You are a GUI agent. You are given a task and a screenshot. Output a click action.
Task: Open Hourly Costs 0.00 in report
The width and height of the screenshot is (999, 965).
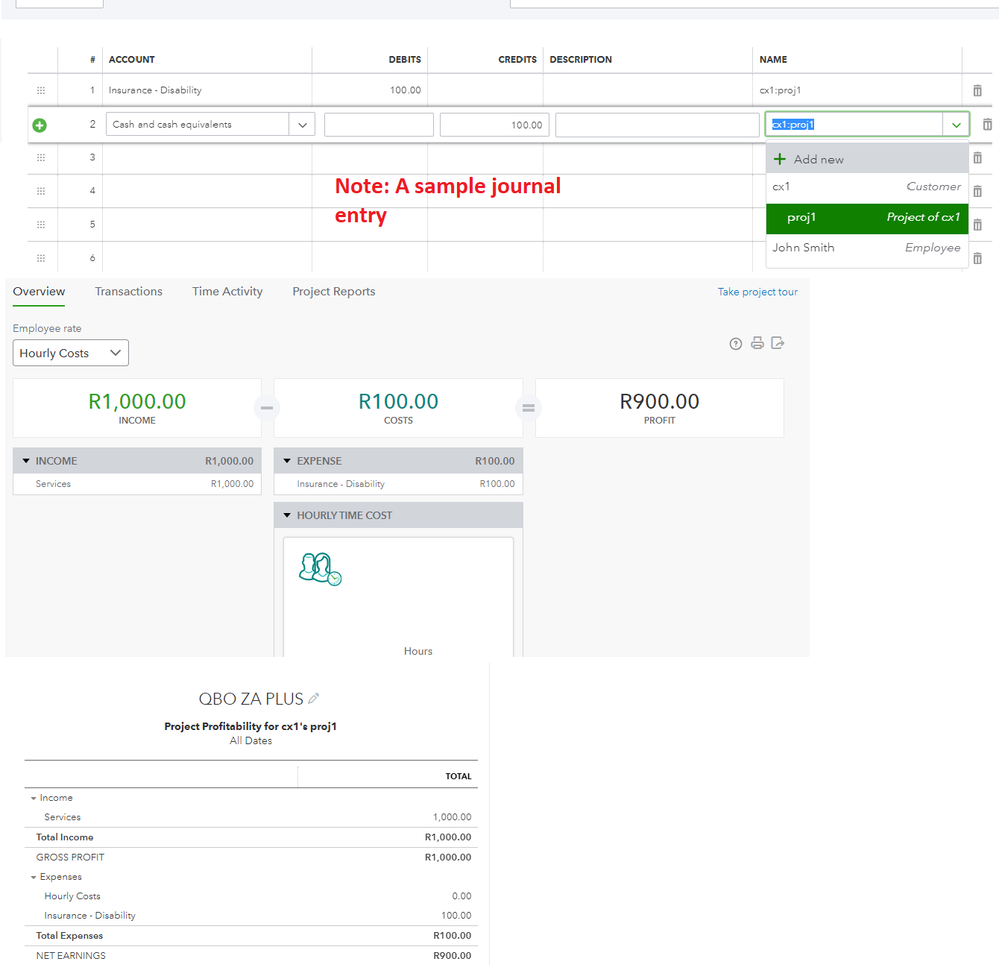[x=461, y=896]
